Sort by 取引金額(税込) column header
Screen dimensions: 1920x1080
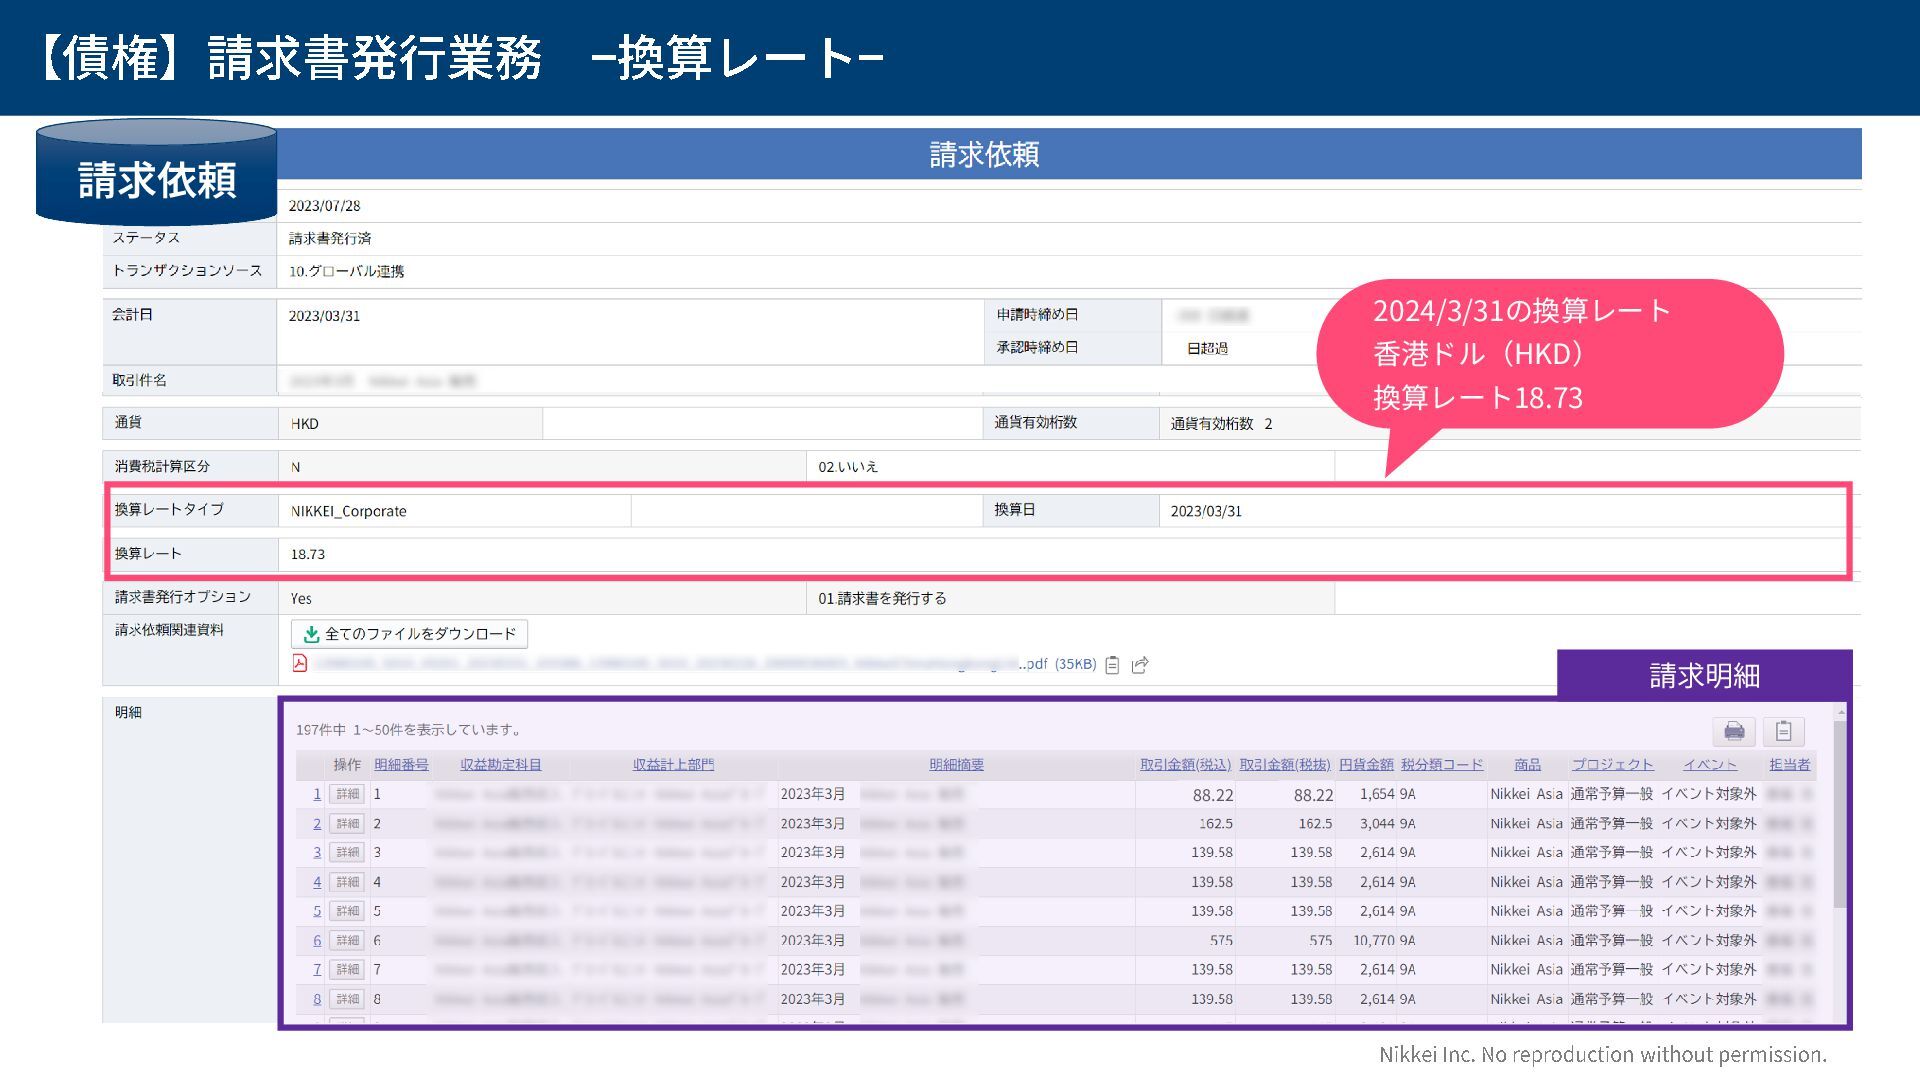tap(1185, 765)
